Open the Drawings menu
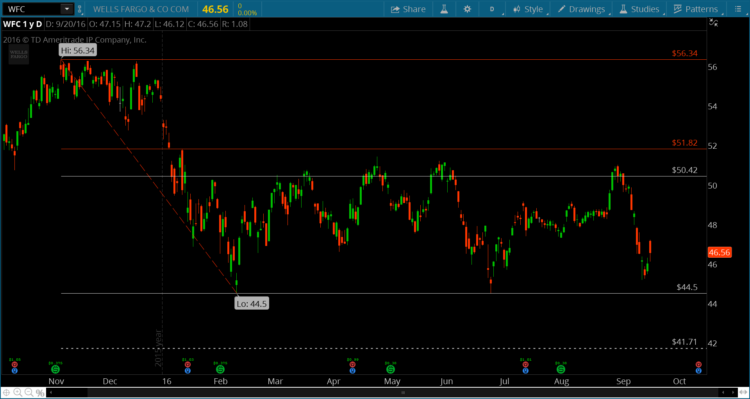The width and height of the screenshot is (750, 399). (x=581, y=9)
